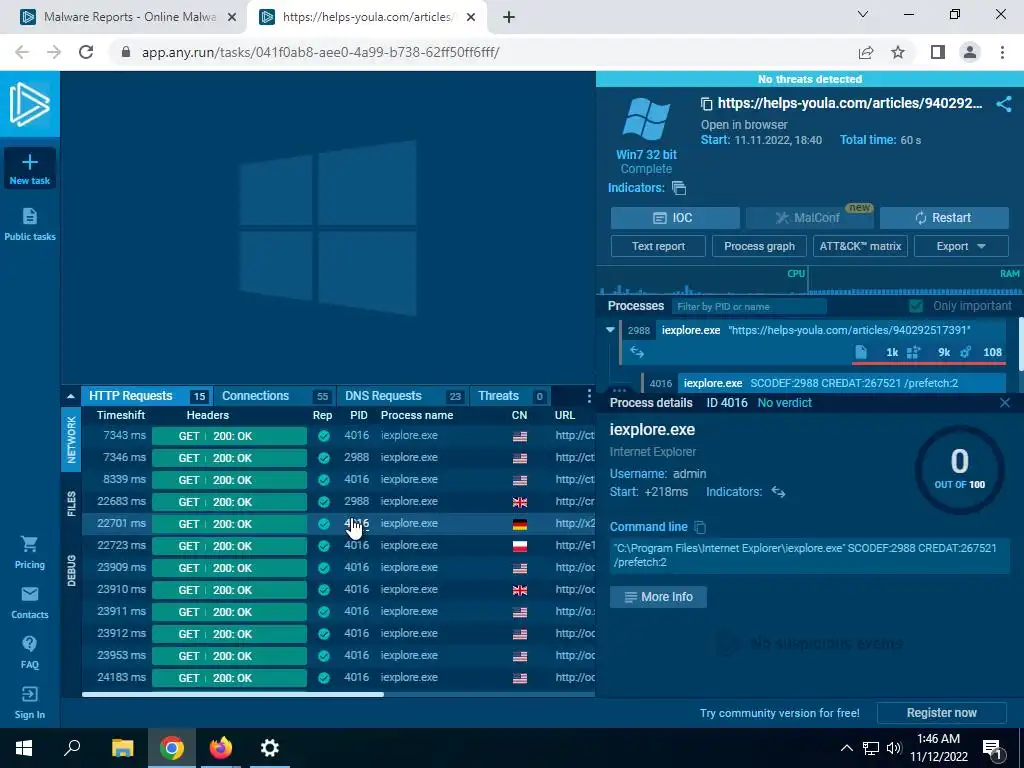Switch to the DNS Requests tab
1024x768 pixels.
[402, 396]
